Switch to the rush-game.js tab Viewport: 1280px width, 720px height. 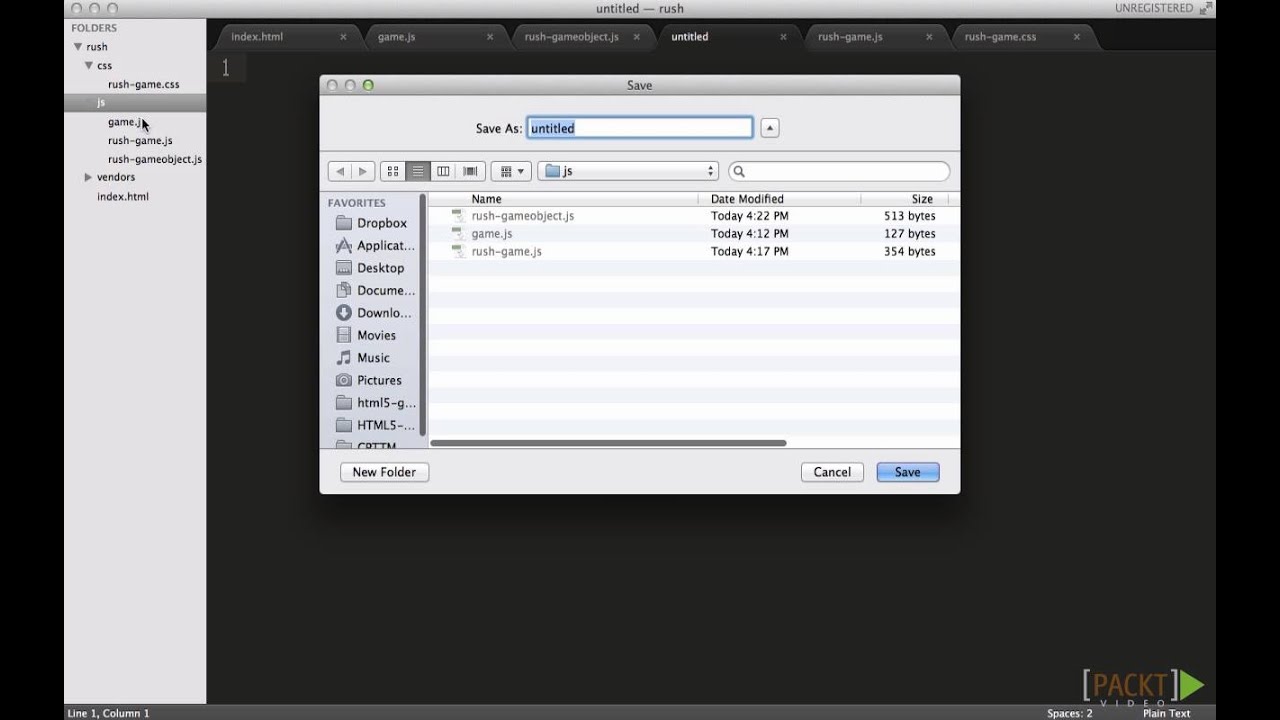point(850,37)
